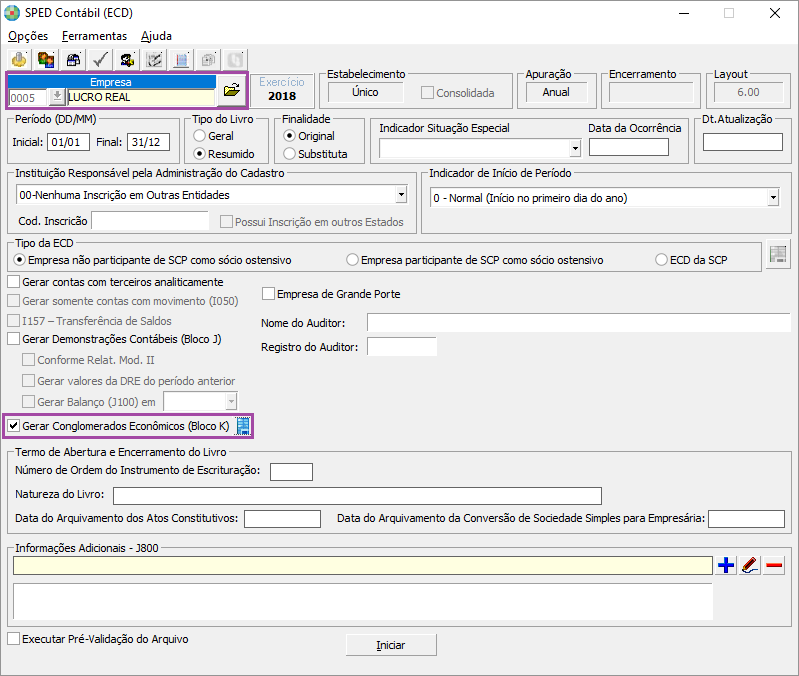Viewport: 799px width, 676px height.
Task: Click the yellow stamp toolbar icon
Action: [x=19, y=60]
